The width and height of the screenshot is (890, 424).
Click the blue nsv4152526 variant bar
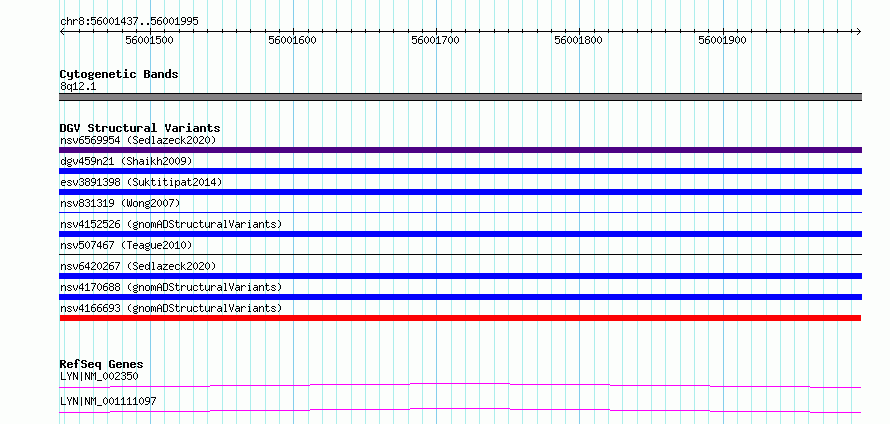[x=460, y=234]
